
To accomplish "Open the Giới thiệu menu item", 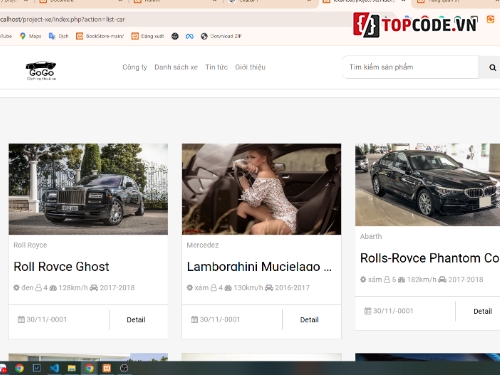I will click(x=250, y=67).
